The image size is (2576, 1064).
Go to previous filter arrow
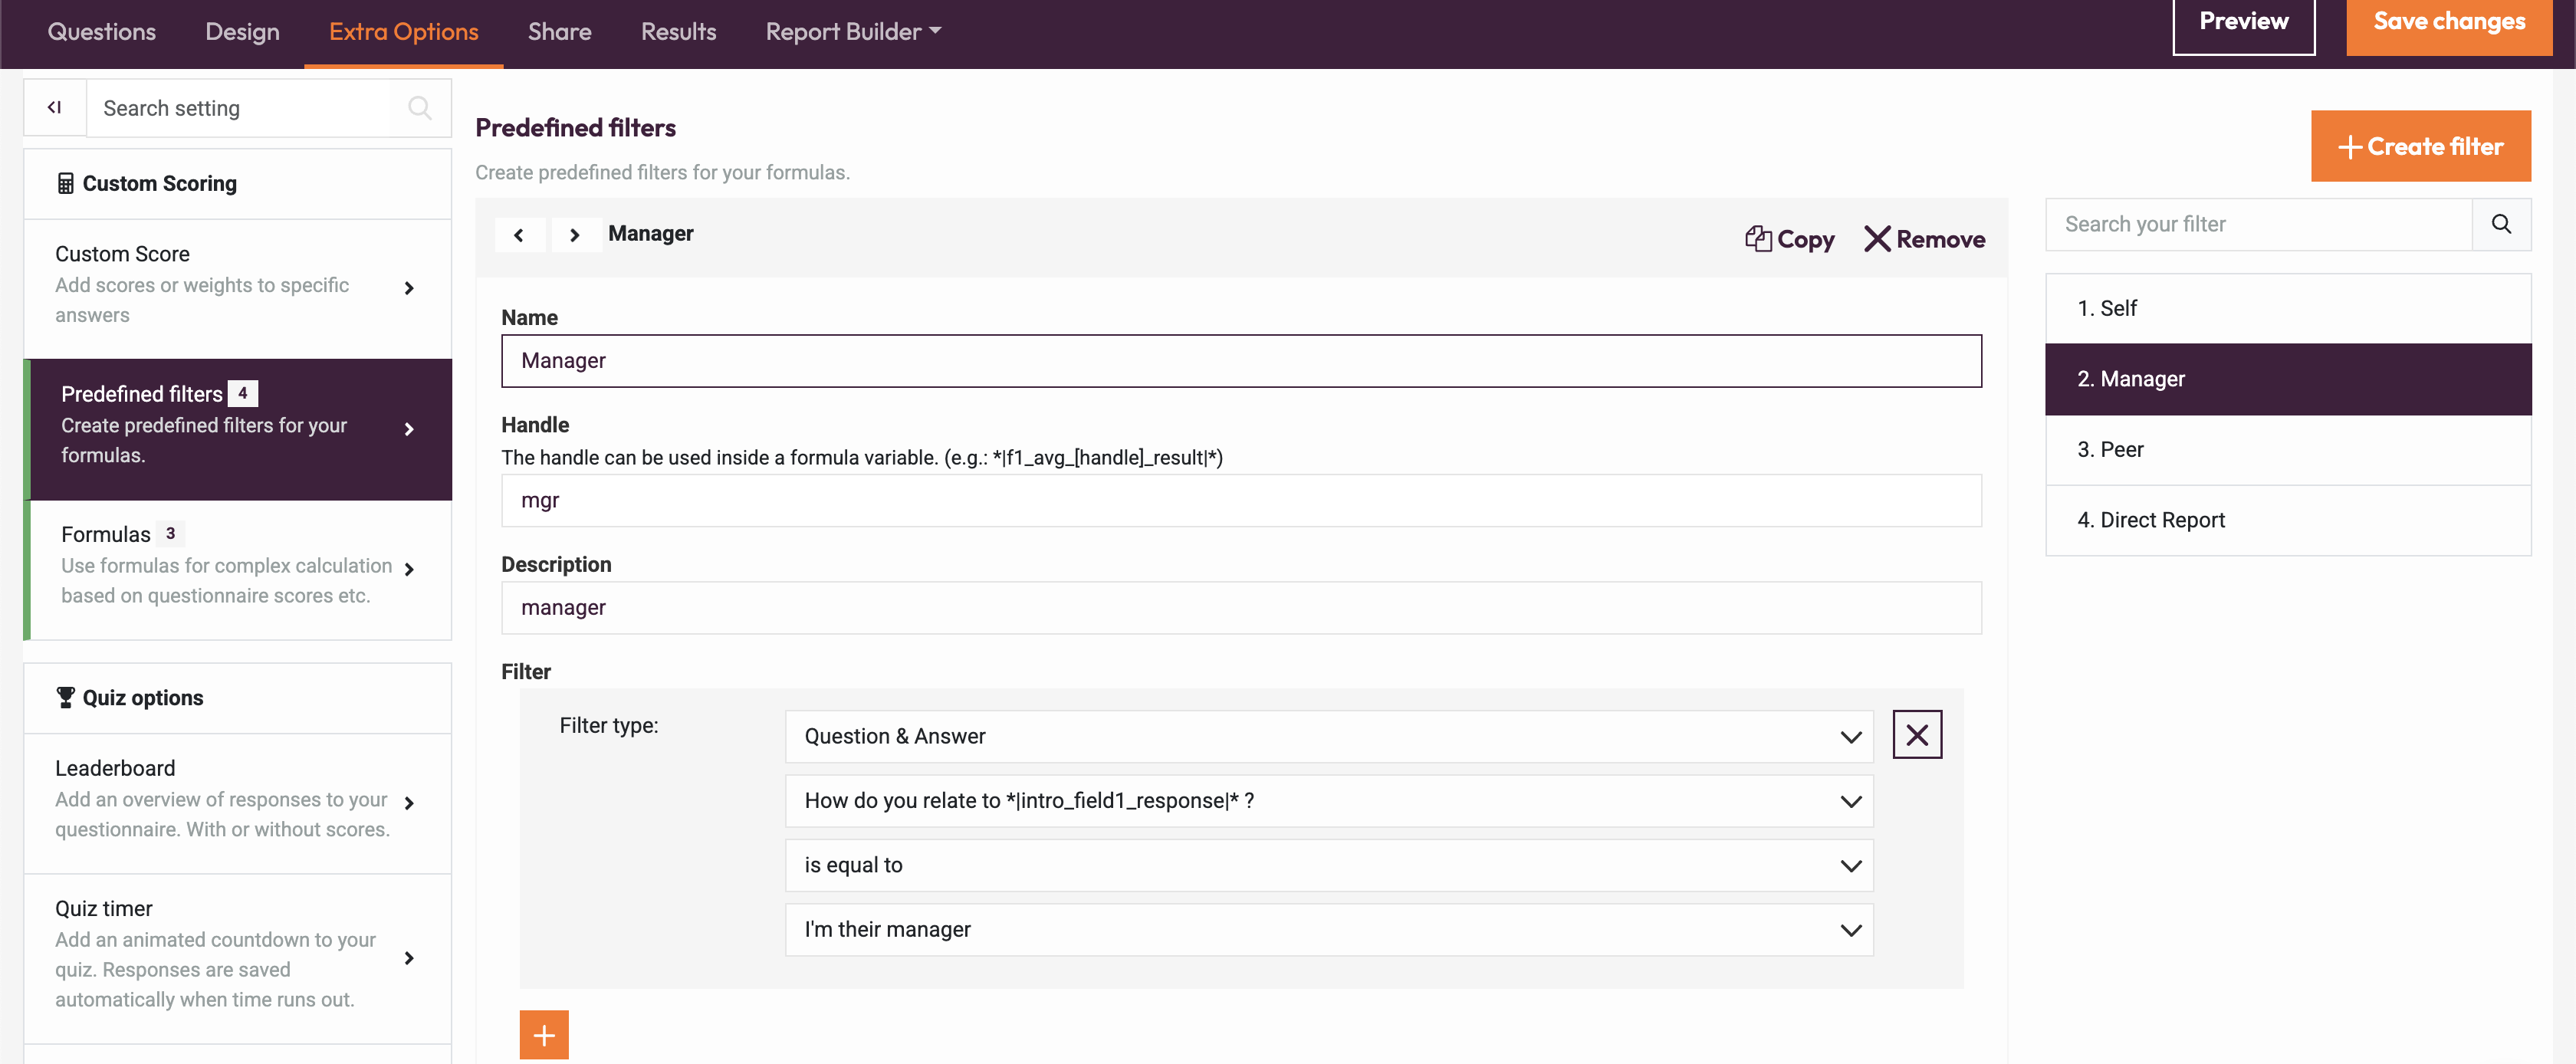point(519,235)
